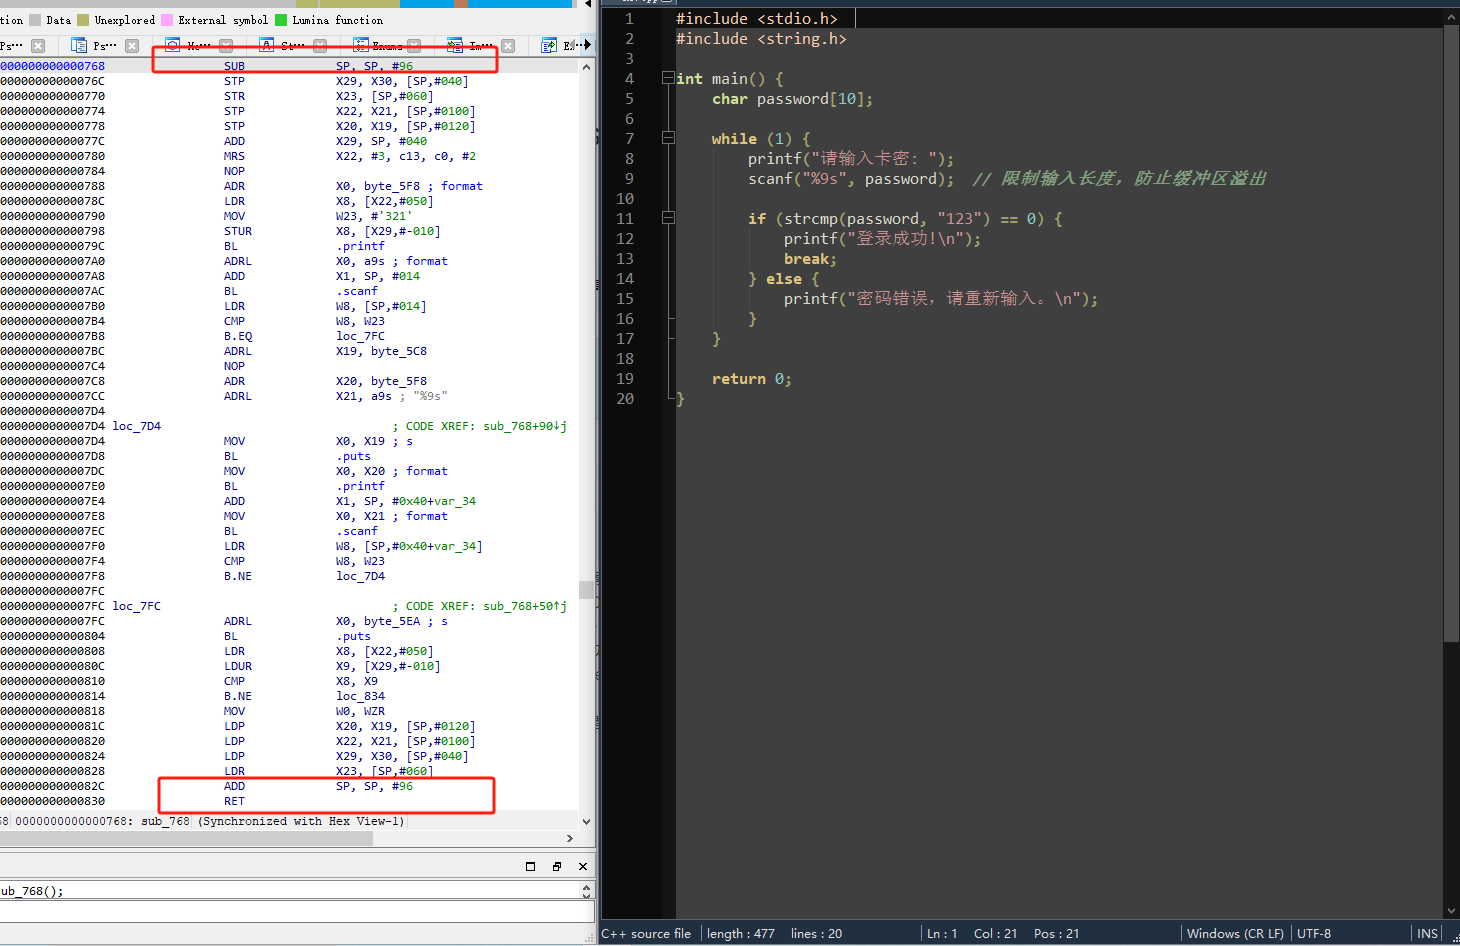Click the disassembly scroll-up arrow

(587, 66)
